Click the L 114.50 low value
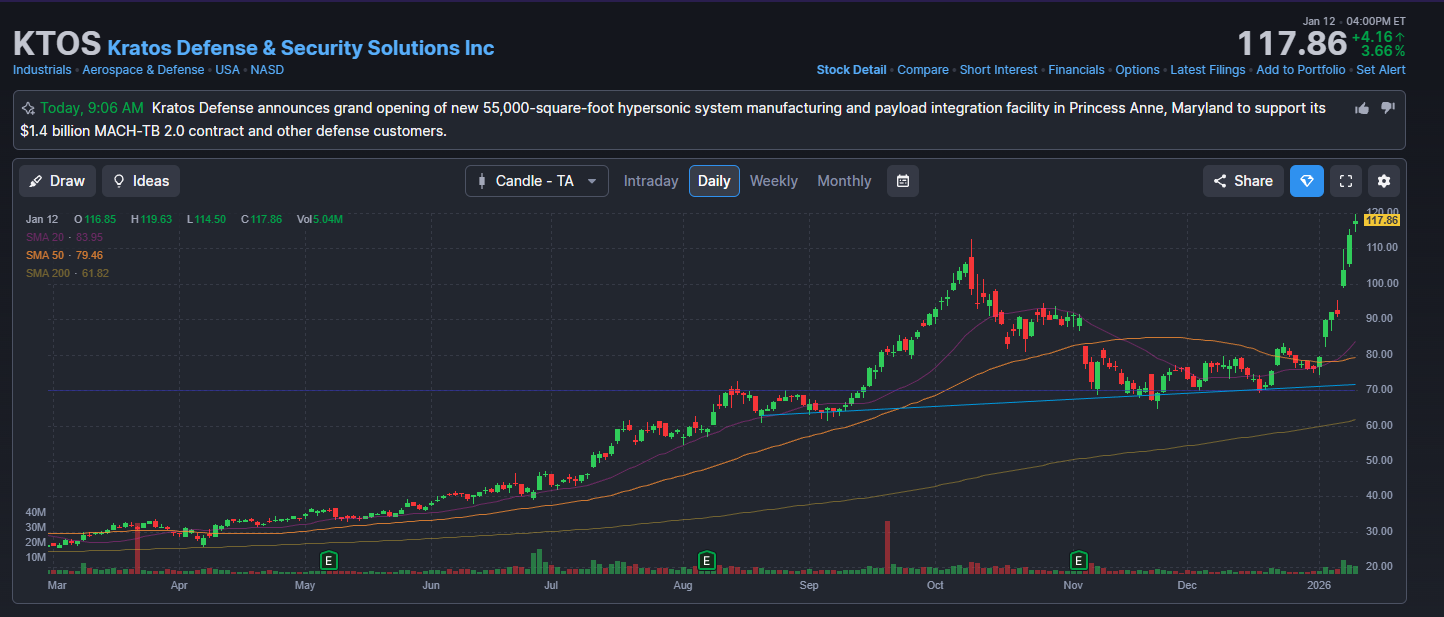 pos(206,219)
